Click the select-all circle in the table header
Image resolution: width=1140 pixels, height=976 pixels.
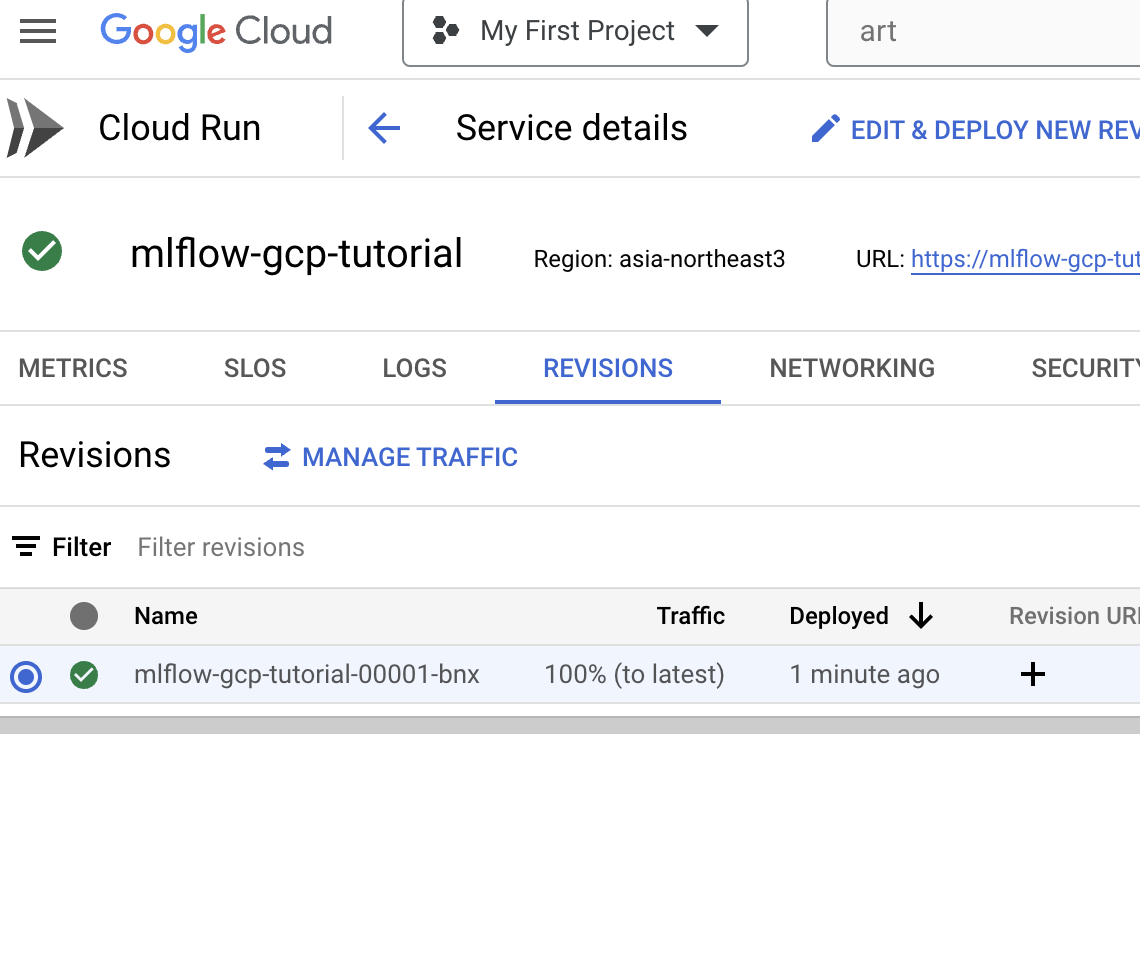(x=84, y=616)
